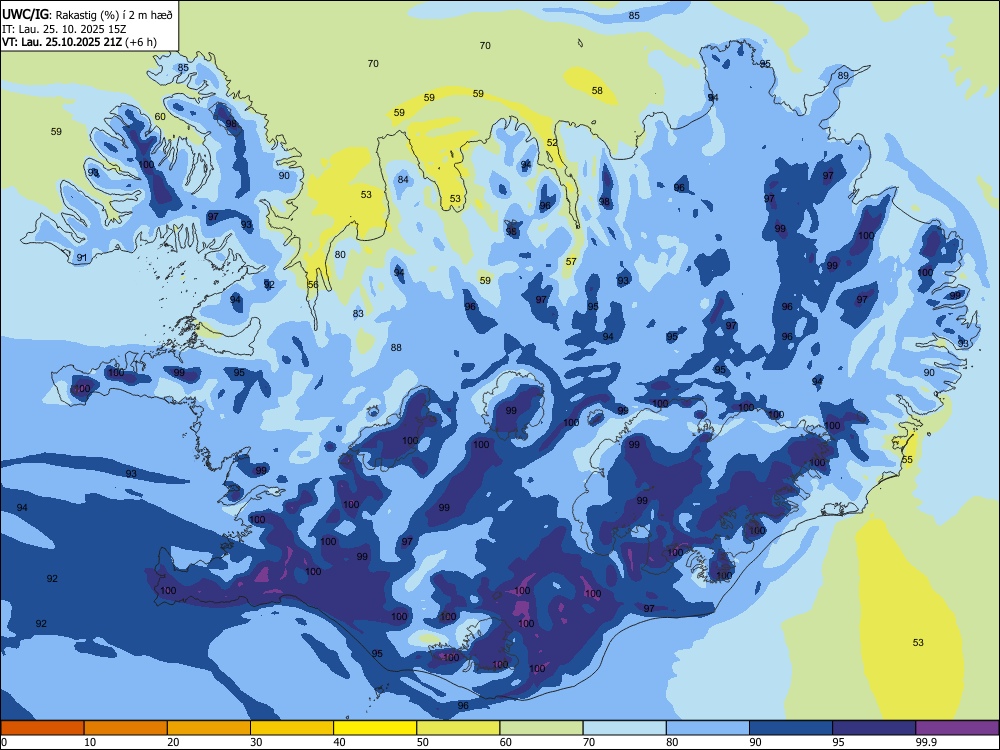Click the 'UWC/IG: Rakastig (%) í 2 m hæð' title
1000x750 pixels.
[x=87, y=14]
